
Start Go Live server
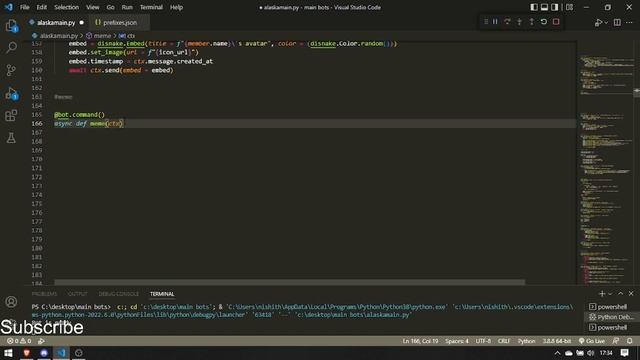click(591, 341)
